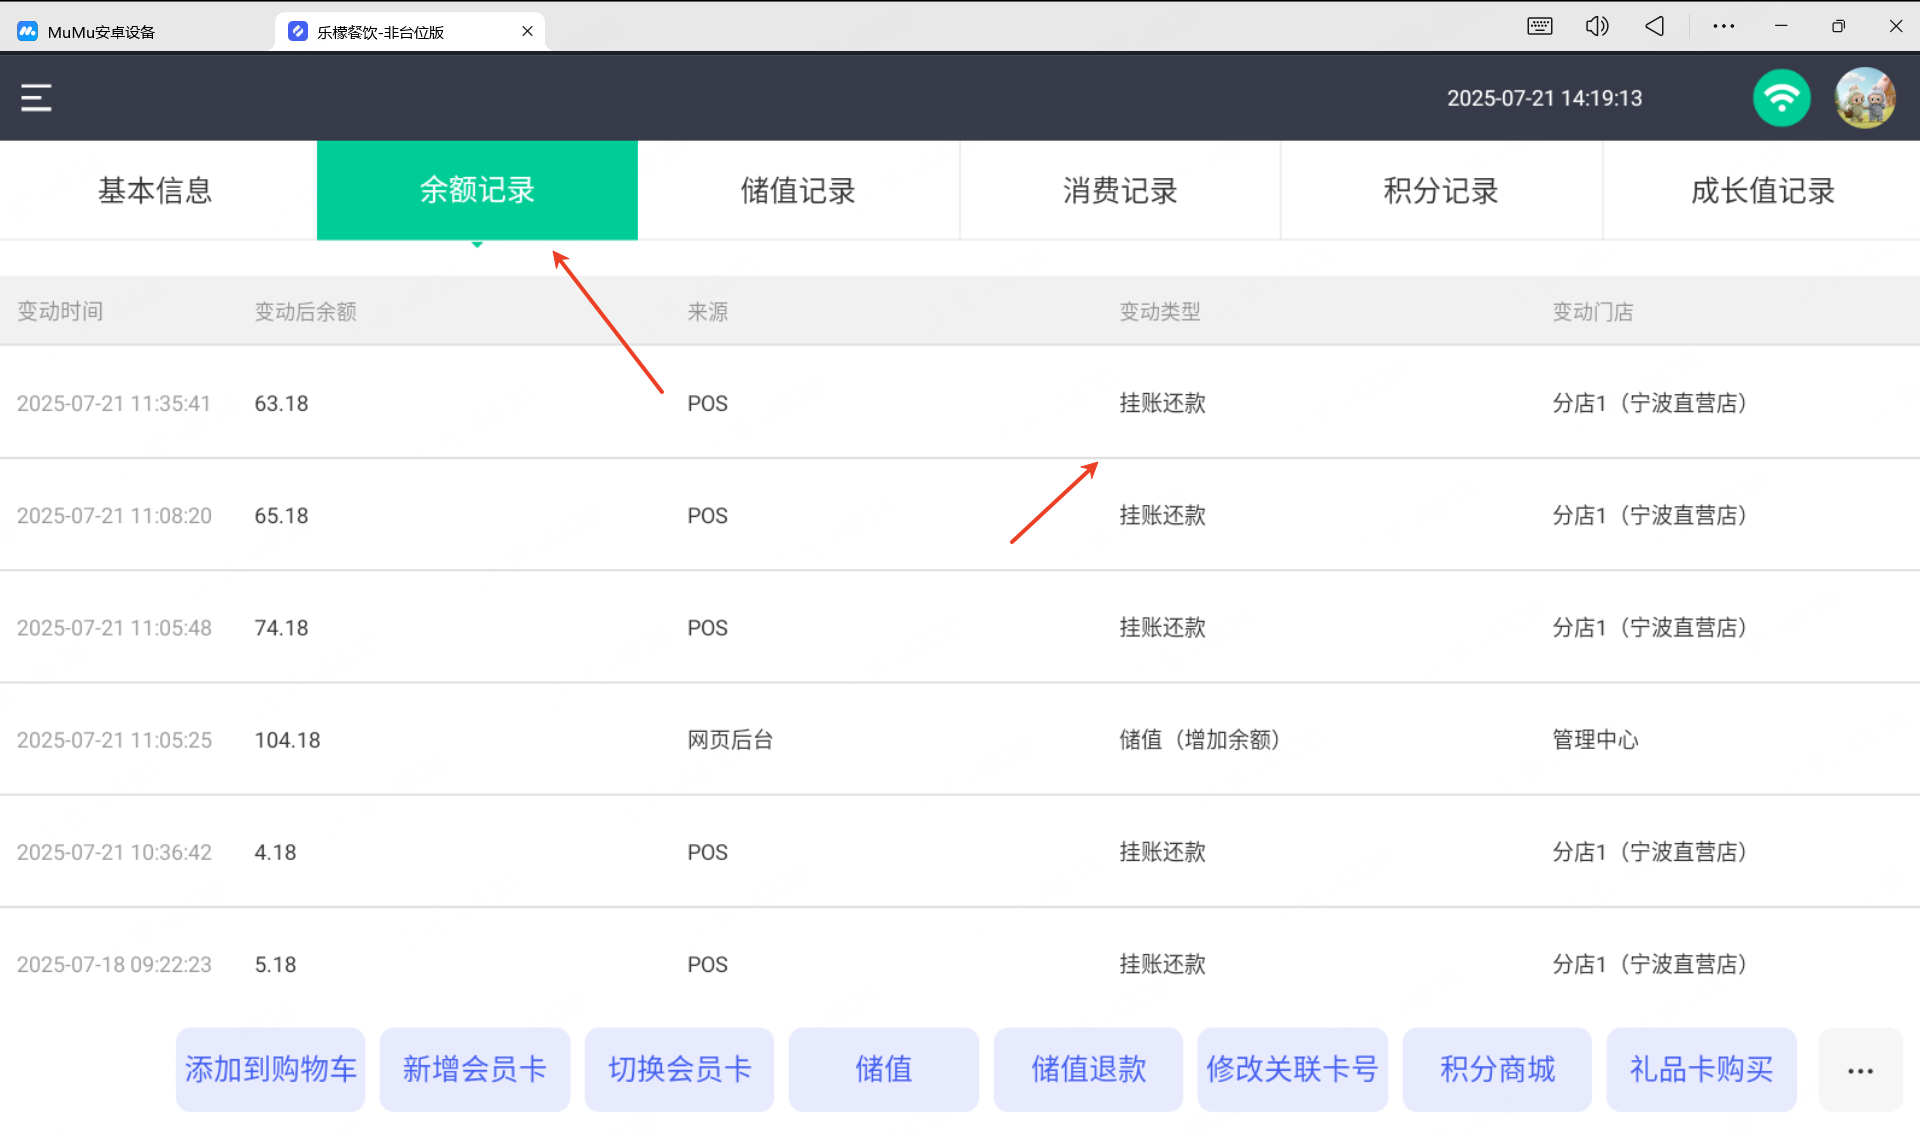
Task: Select the record at 2025-07-21 11:05:25
Action: tap(960, 739)
